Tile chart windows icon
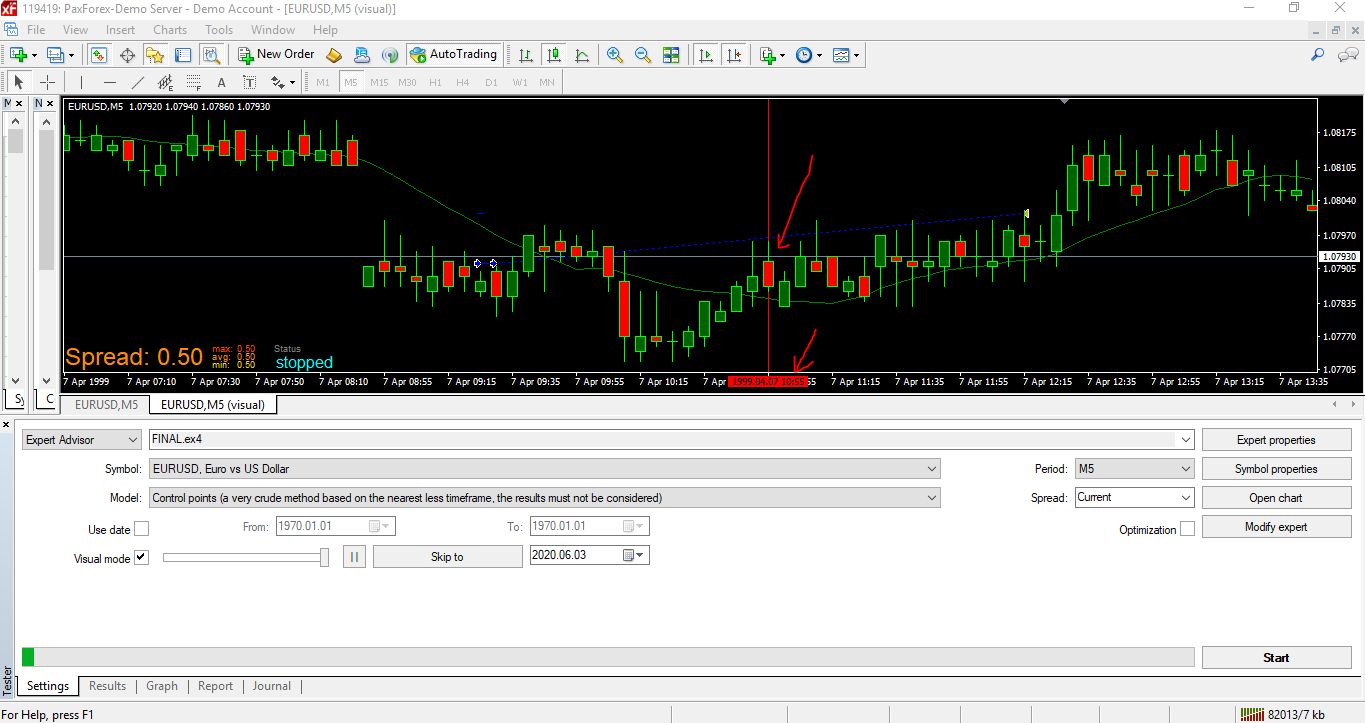Image resolution: width=1365 pixels, height=723 pixels. click(671, 55)
